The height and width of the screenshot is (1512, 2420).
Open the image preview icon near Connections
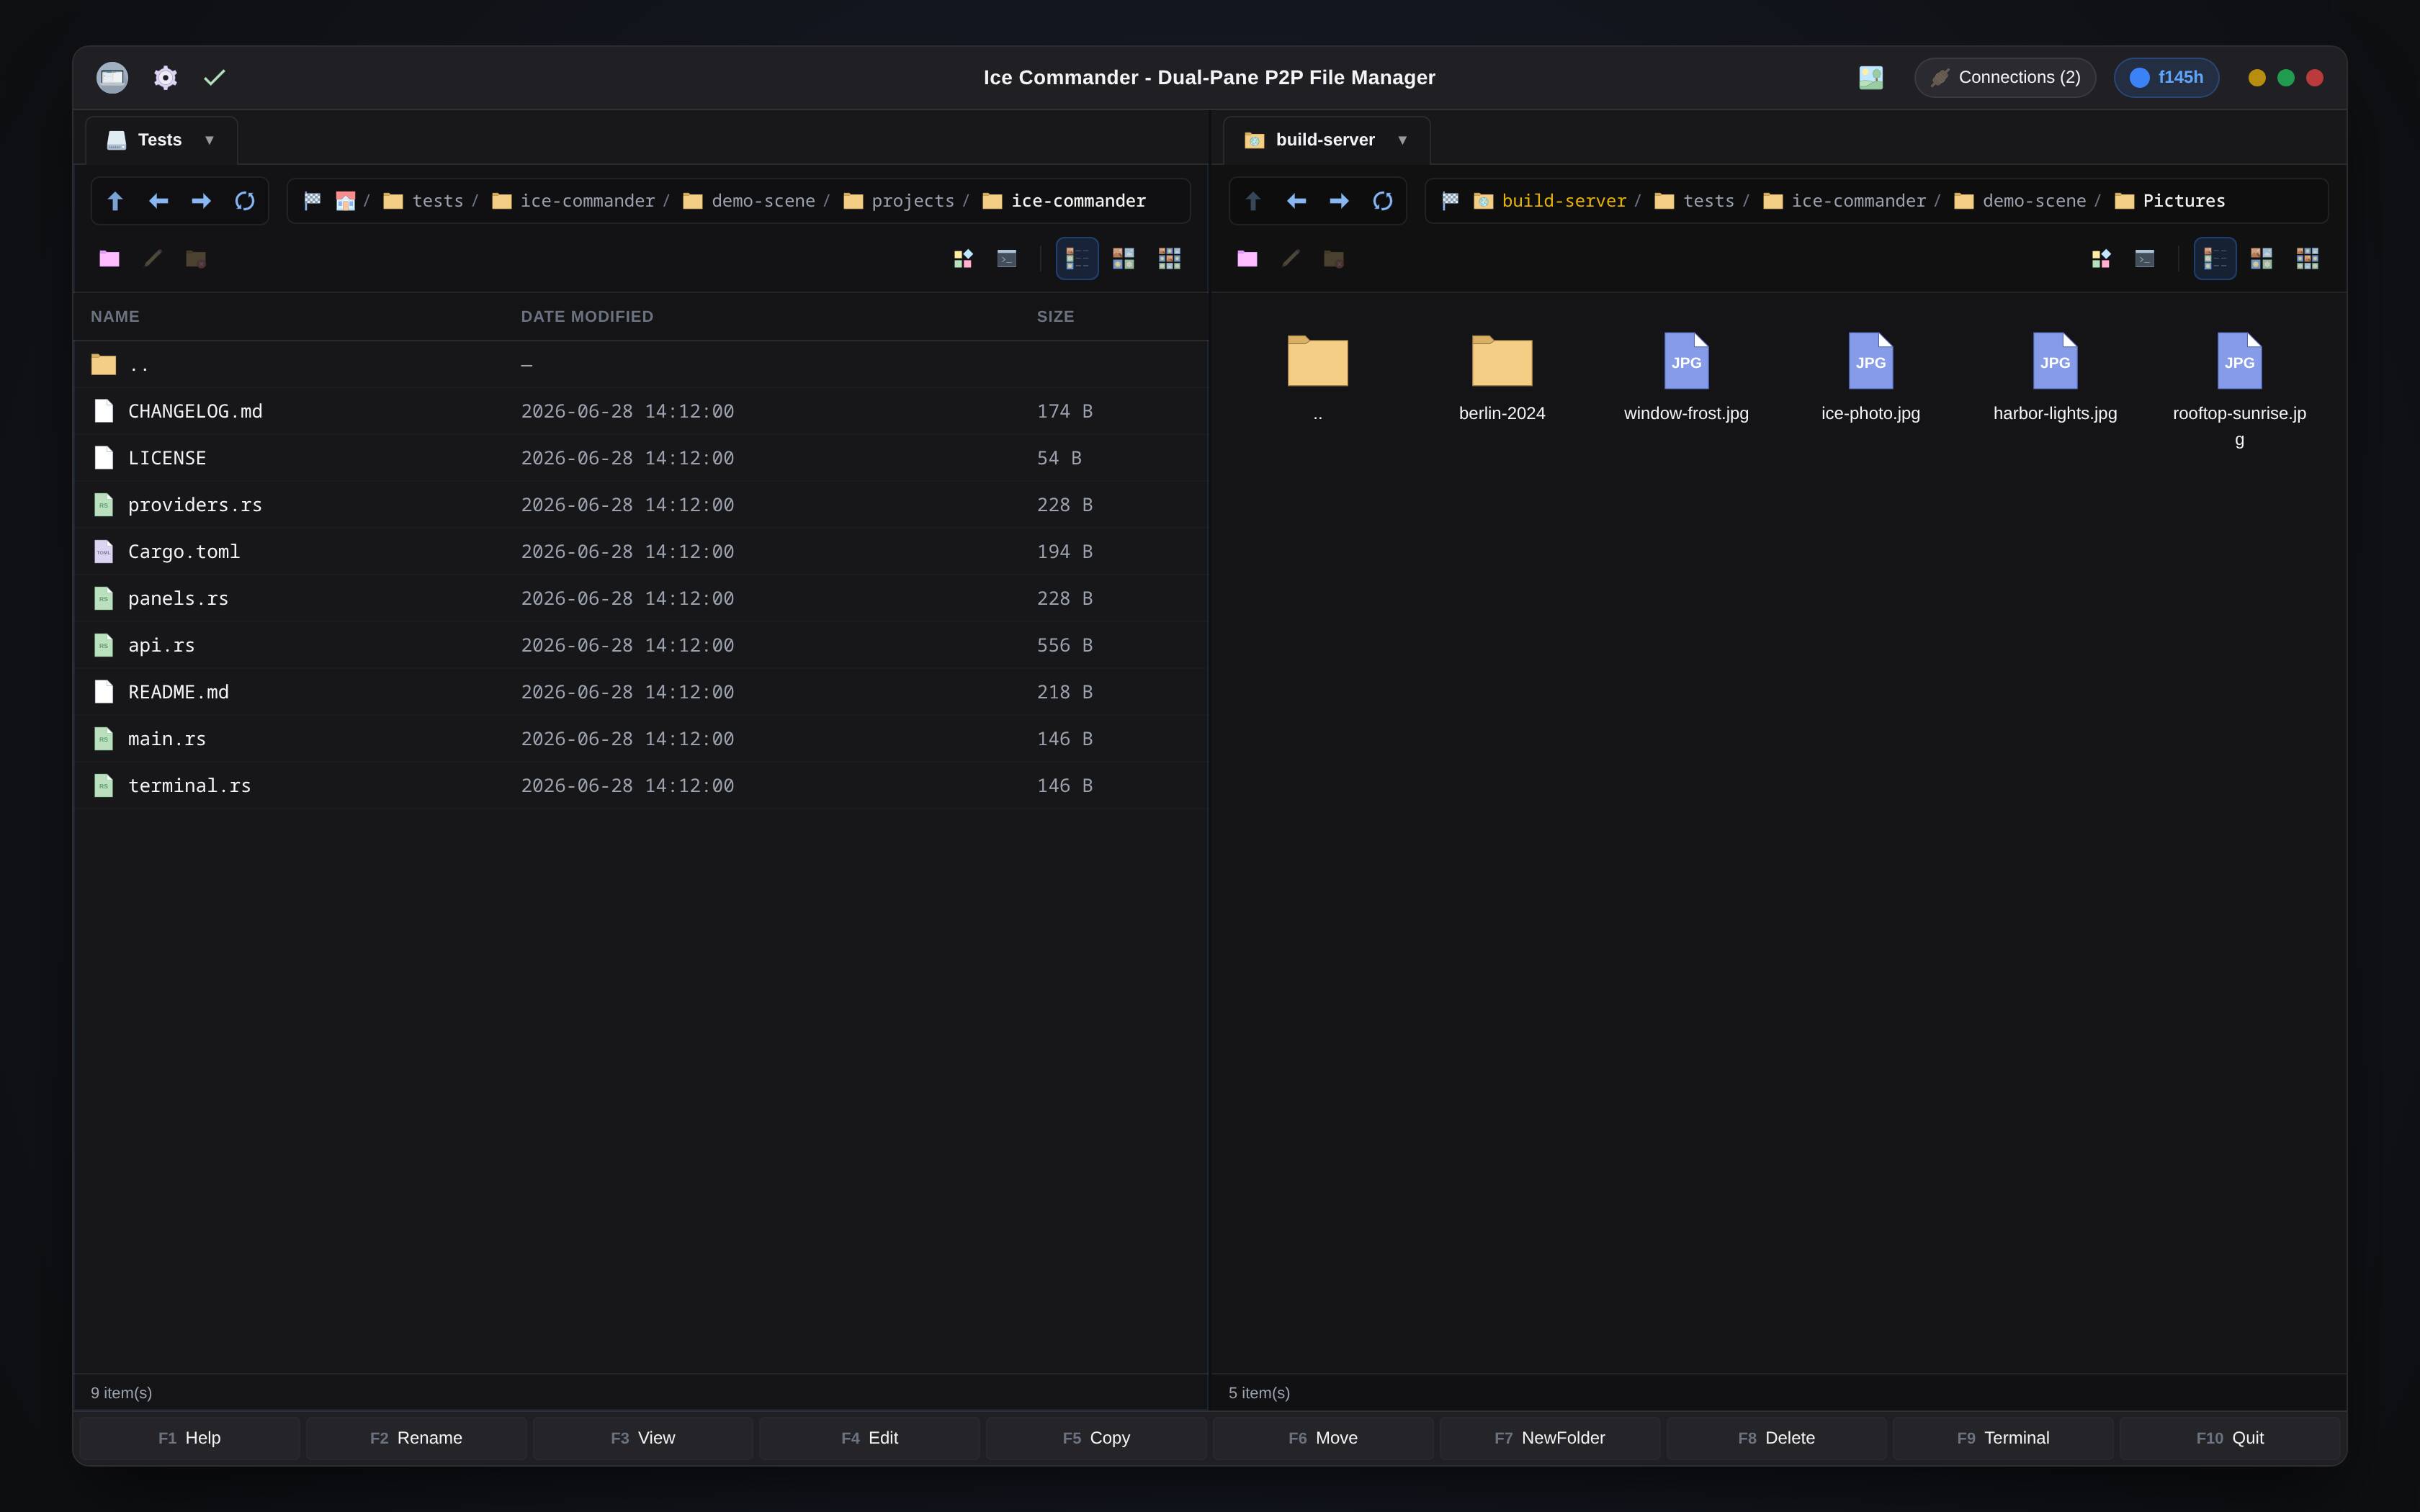coord(1871,77)
